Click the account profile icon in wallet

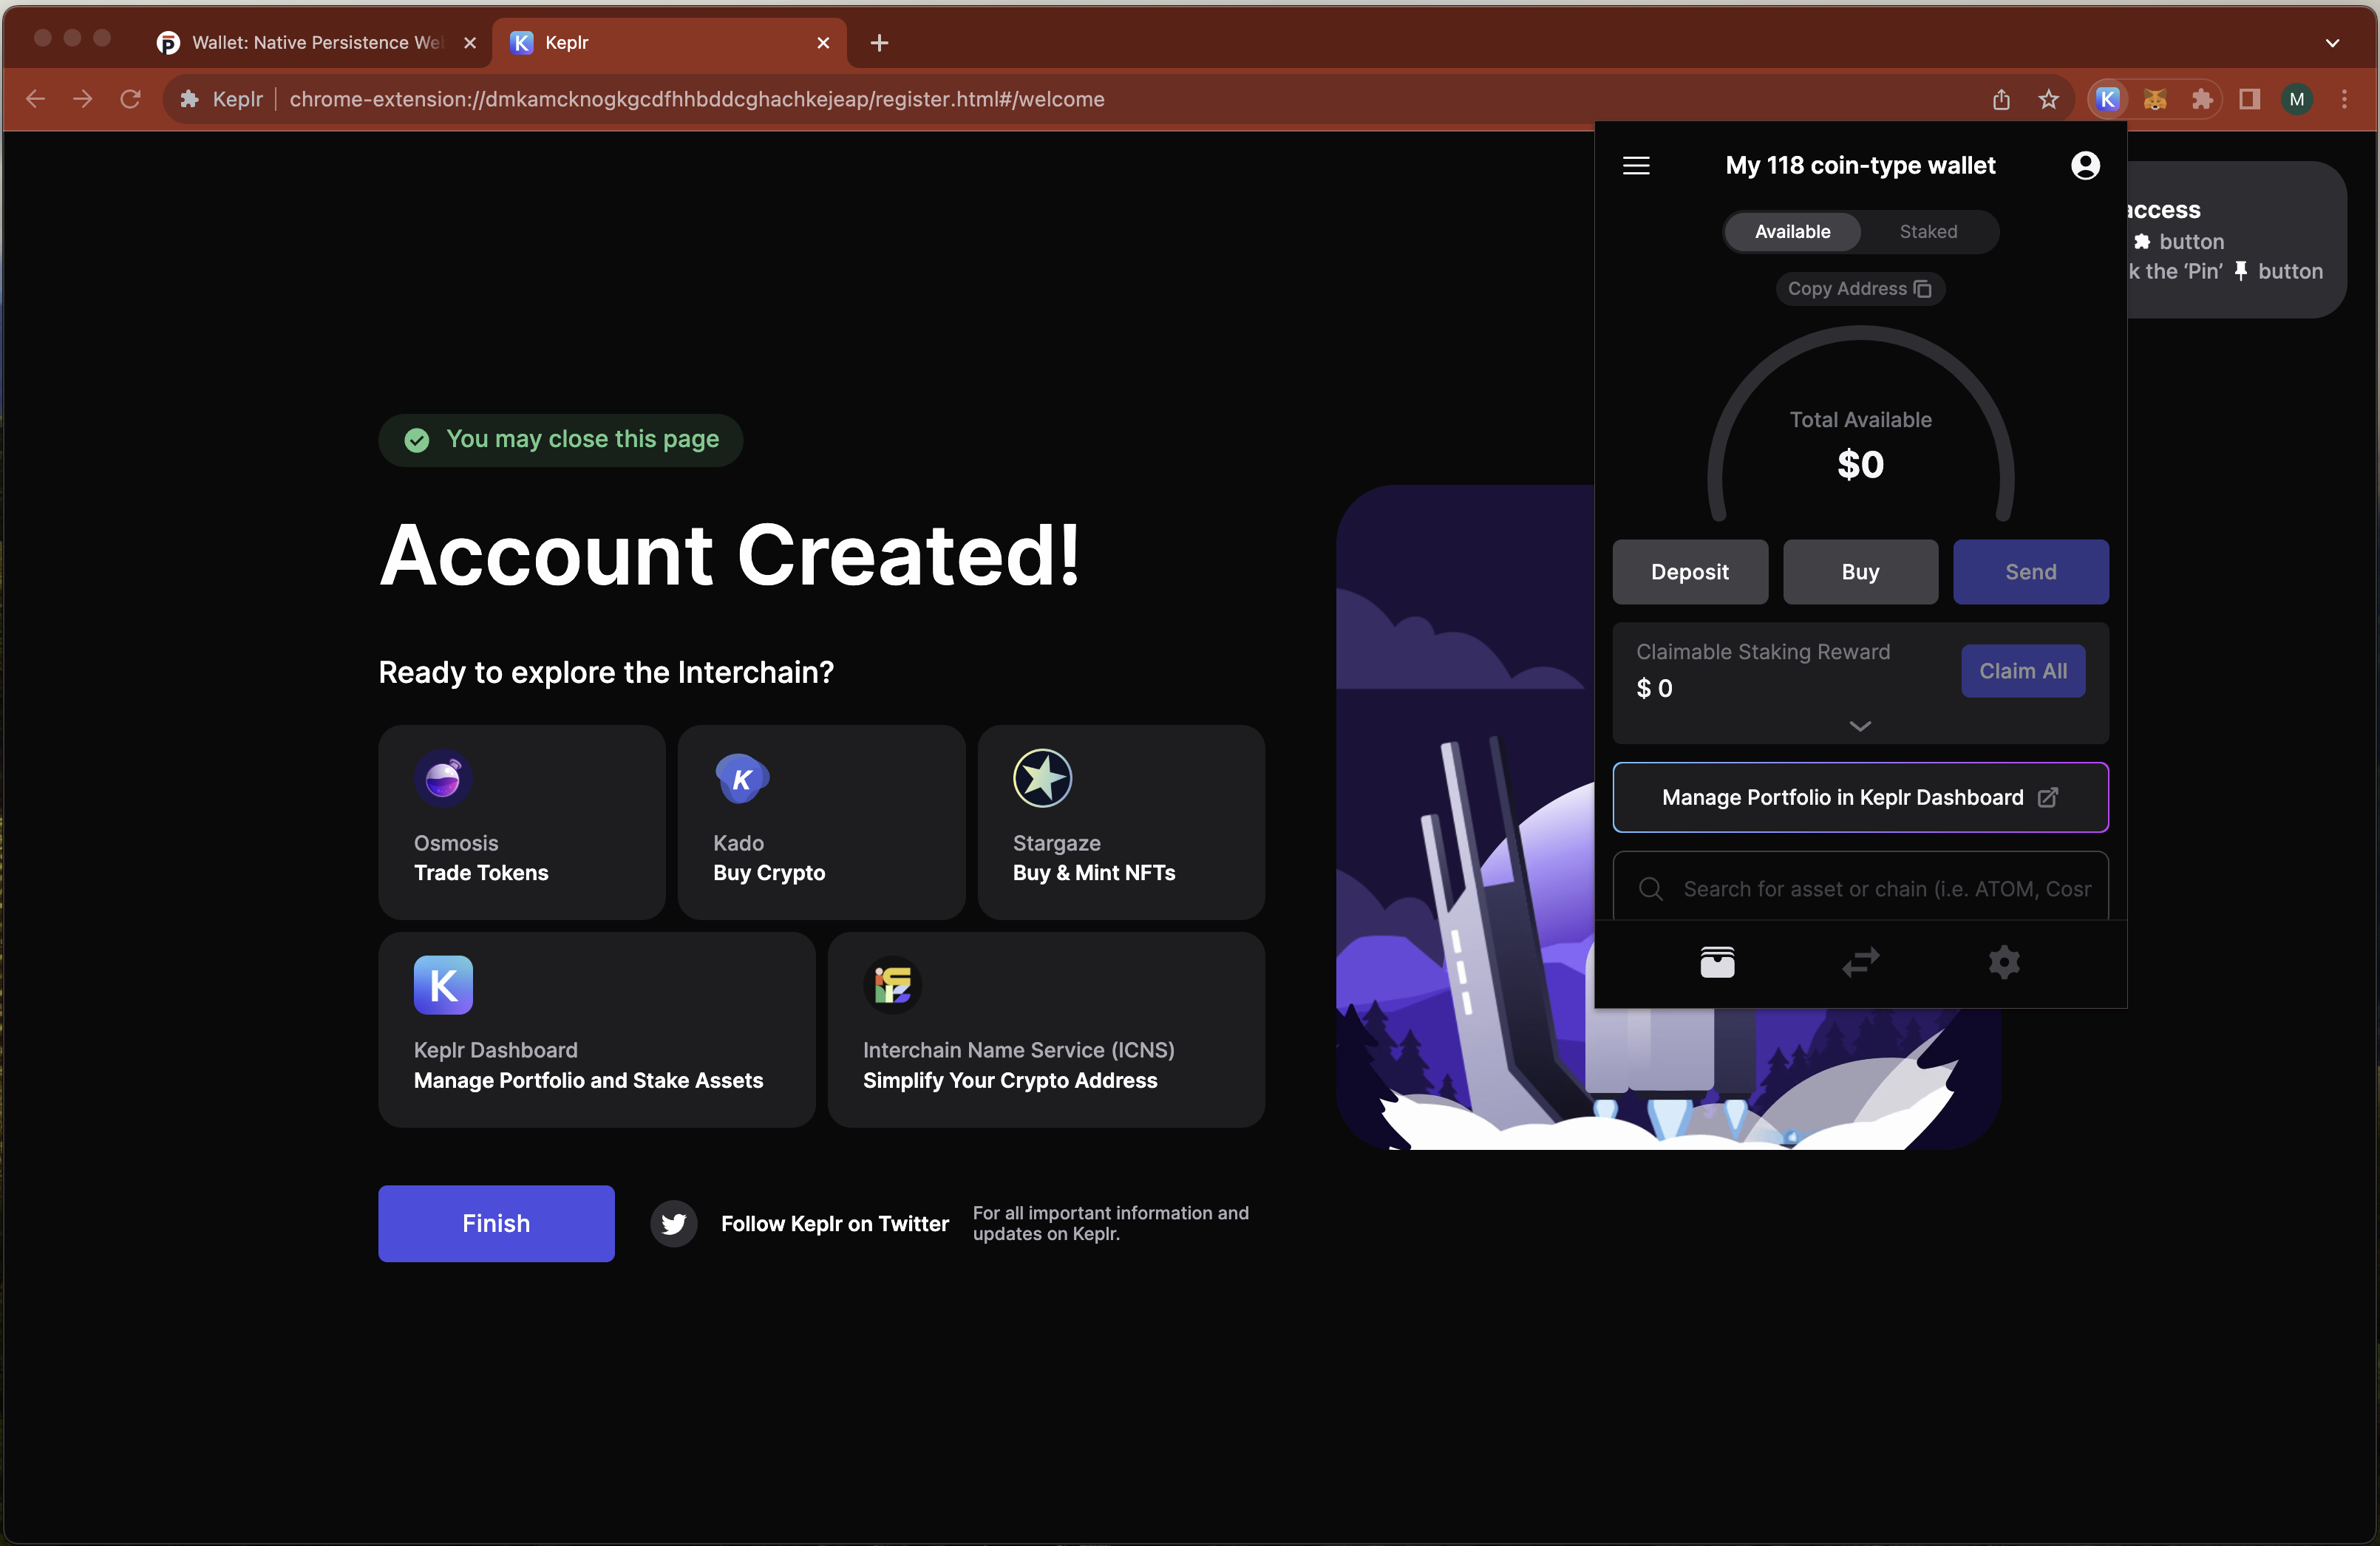[2085, 165]
